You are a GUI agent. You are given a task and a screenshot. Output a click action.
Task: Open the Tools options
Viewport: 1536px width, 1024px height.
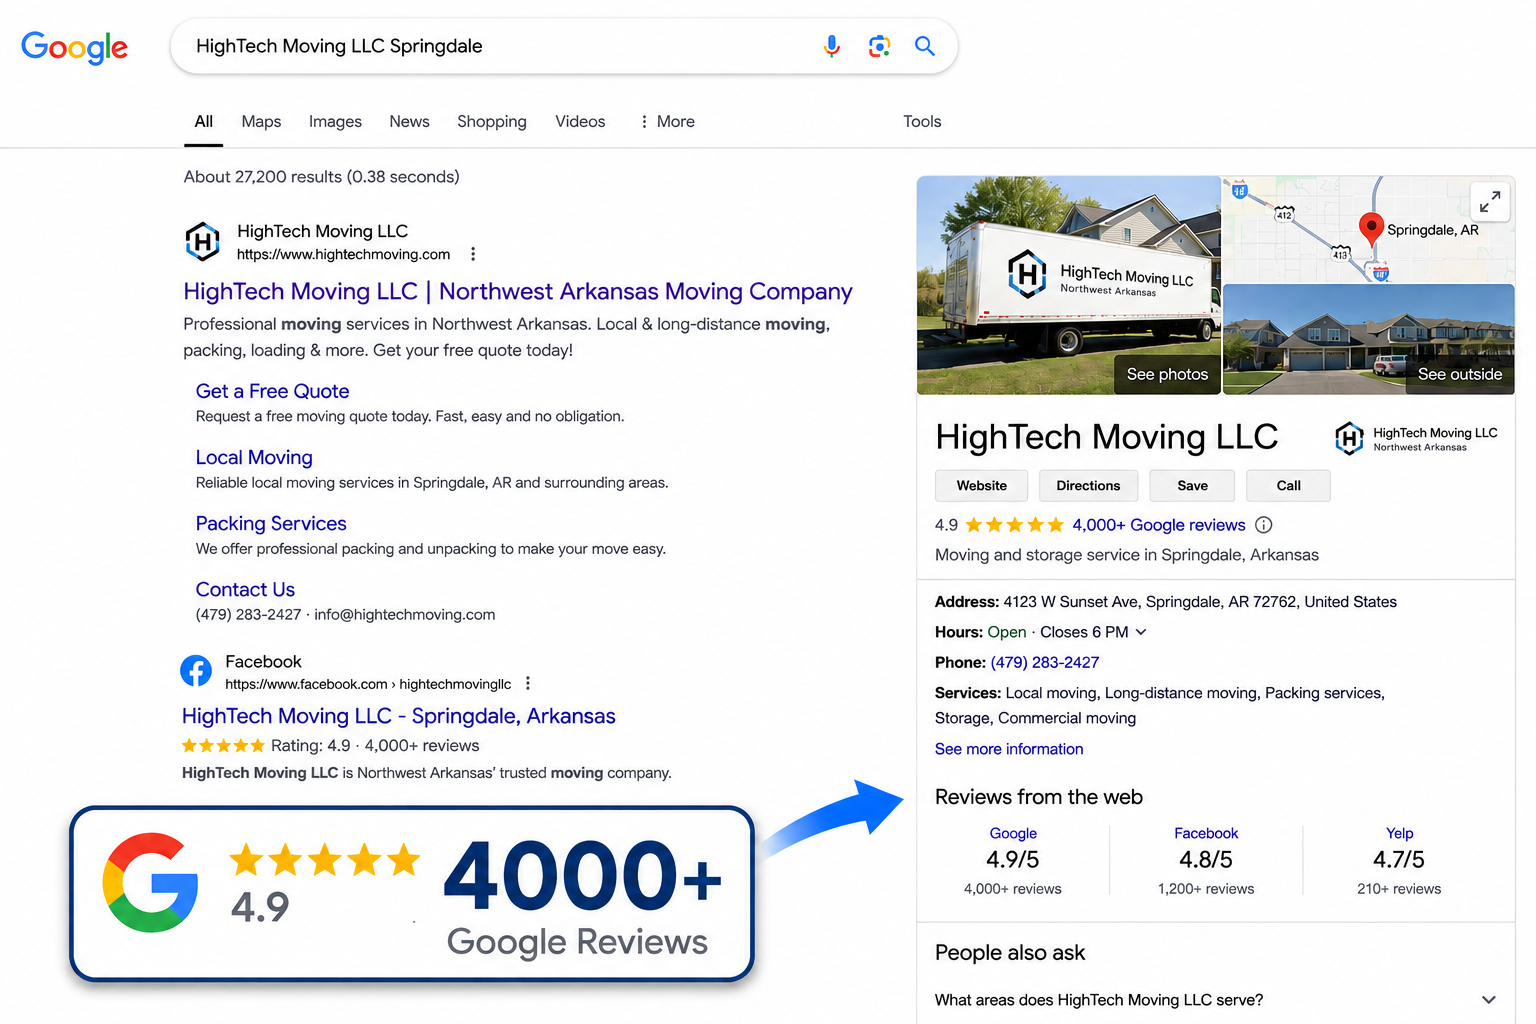click(x=922, y=121)
